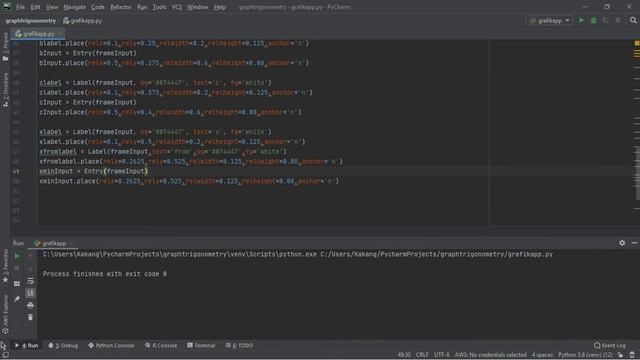This screenshot has height=360, width=640.
Task: Open the Navigate menu
Action: [75, 7]
